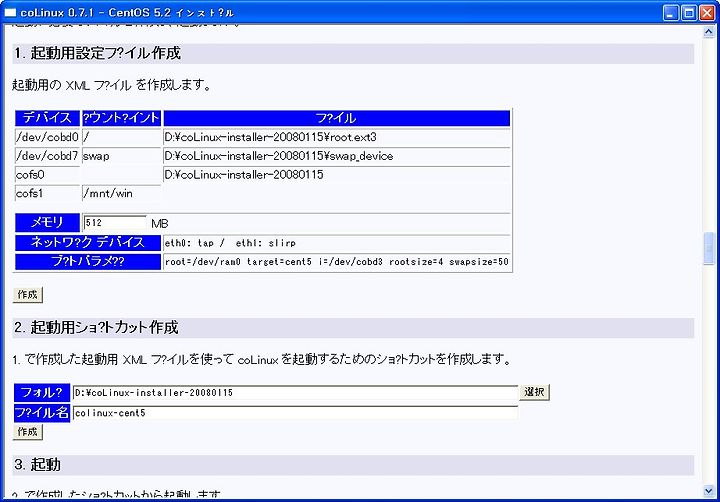Click the 作成 button under the shortcut file name field

[x=28, y=432]
